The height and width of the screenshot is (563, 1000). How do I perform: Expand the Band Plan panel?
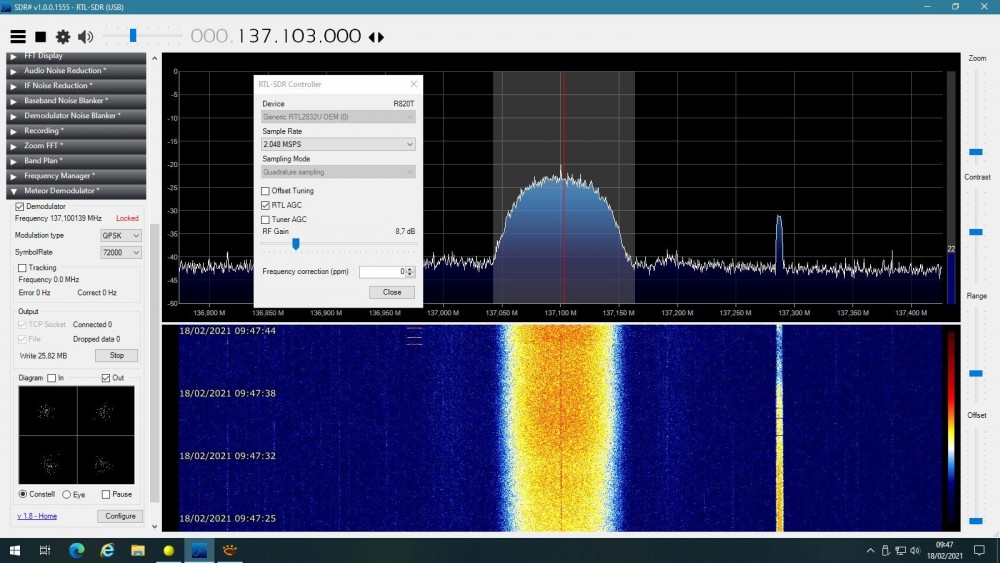(x=76, y=161)
